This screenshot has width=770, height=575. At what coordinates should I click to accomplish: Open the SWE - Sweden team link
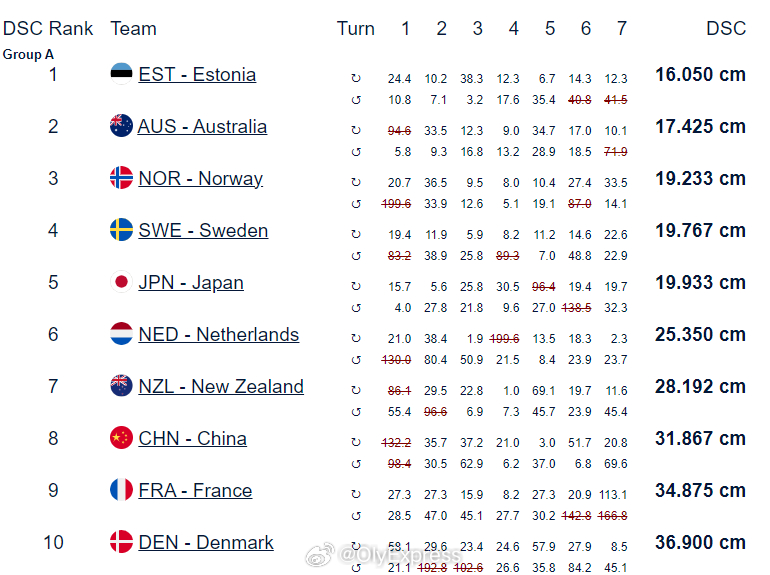click(203, 231)
